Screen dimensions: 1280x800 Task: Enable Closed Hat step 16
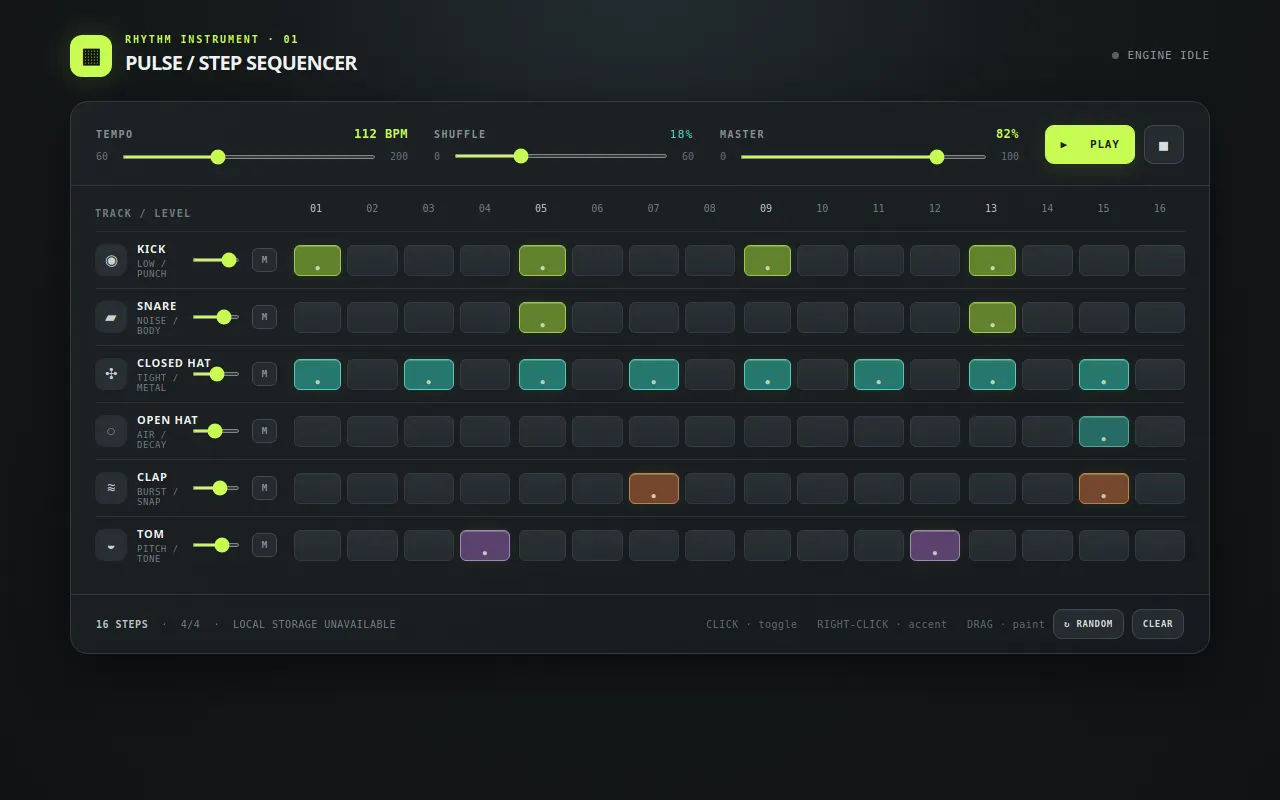(x=1160, y=374)
